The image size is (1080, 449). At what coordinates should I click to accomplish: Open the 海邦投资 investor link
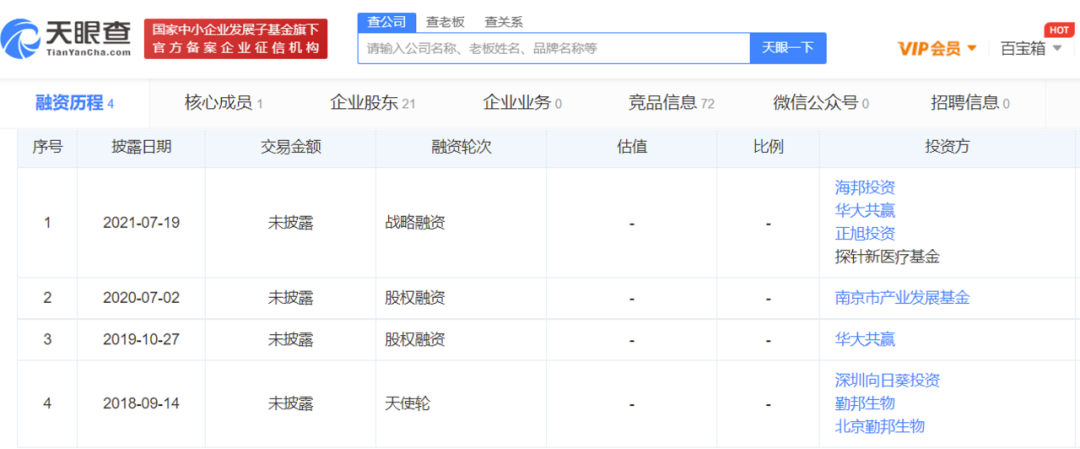coord(865,187)
